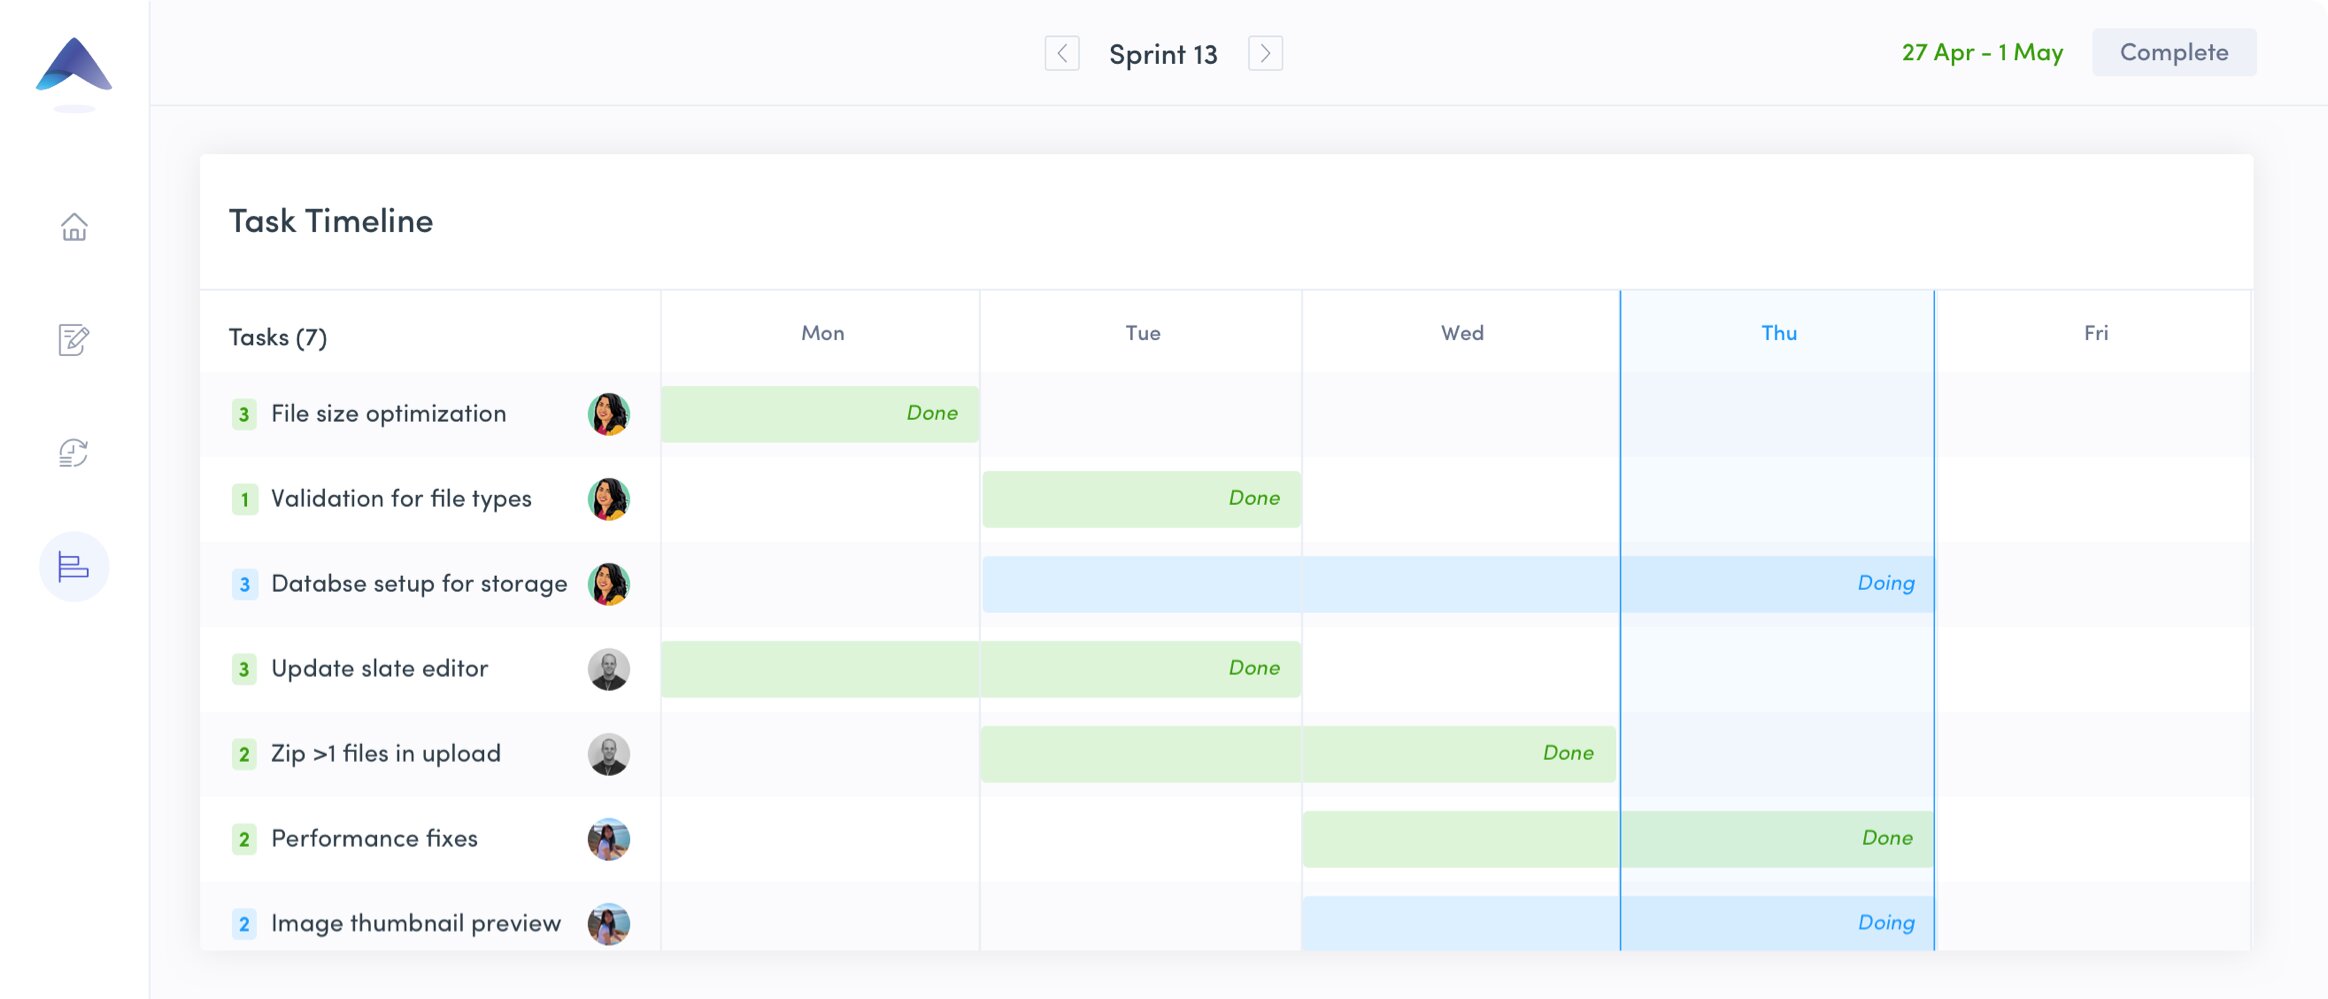
Task: Click the Done bar for Zip >1 files
Action: click(x=1298, y=754)
